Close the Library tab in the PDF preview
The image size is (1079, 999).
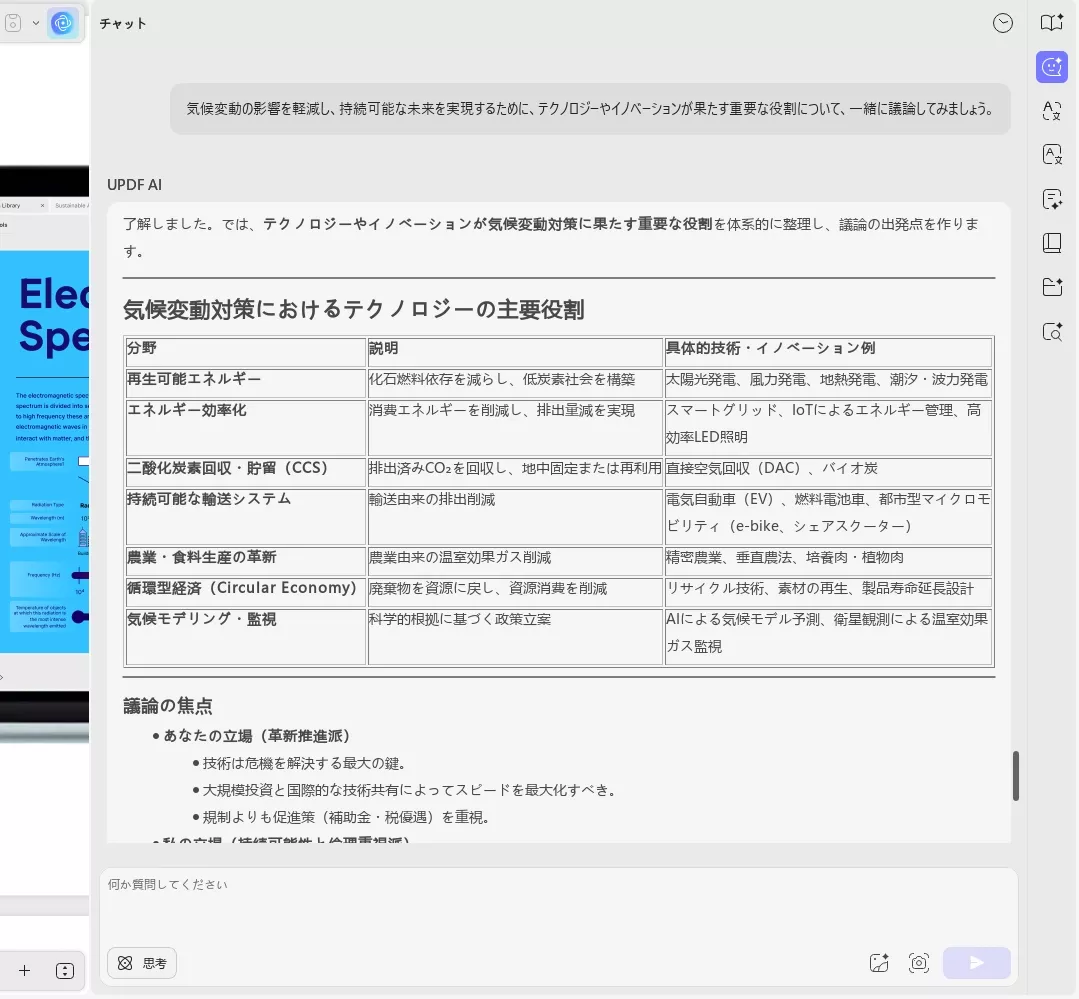(x=42, y=205)
